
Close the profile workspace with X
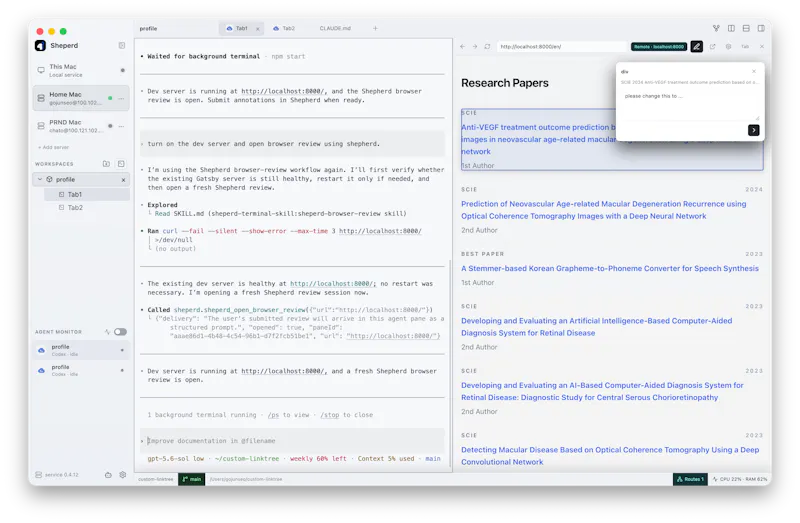tap(123, 180)
